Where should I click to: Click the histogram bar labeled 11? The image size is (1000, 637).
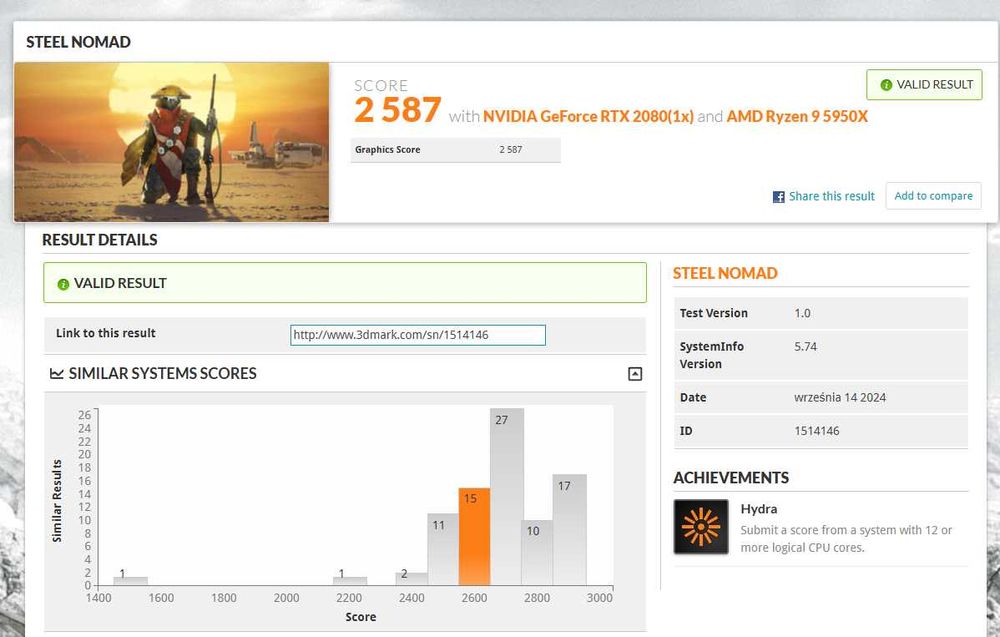coord(443,550)
